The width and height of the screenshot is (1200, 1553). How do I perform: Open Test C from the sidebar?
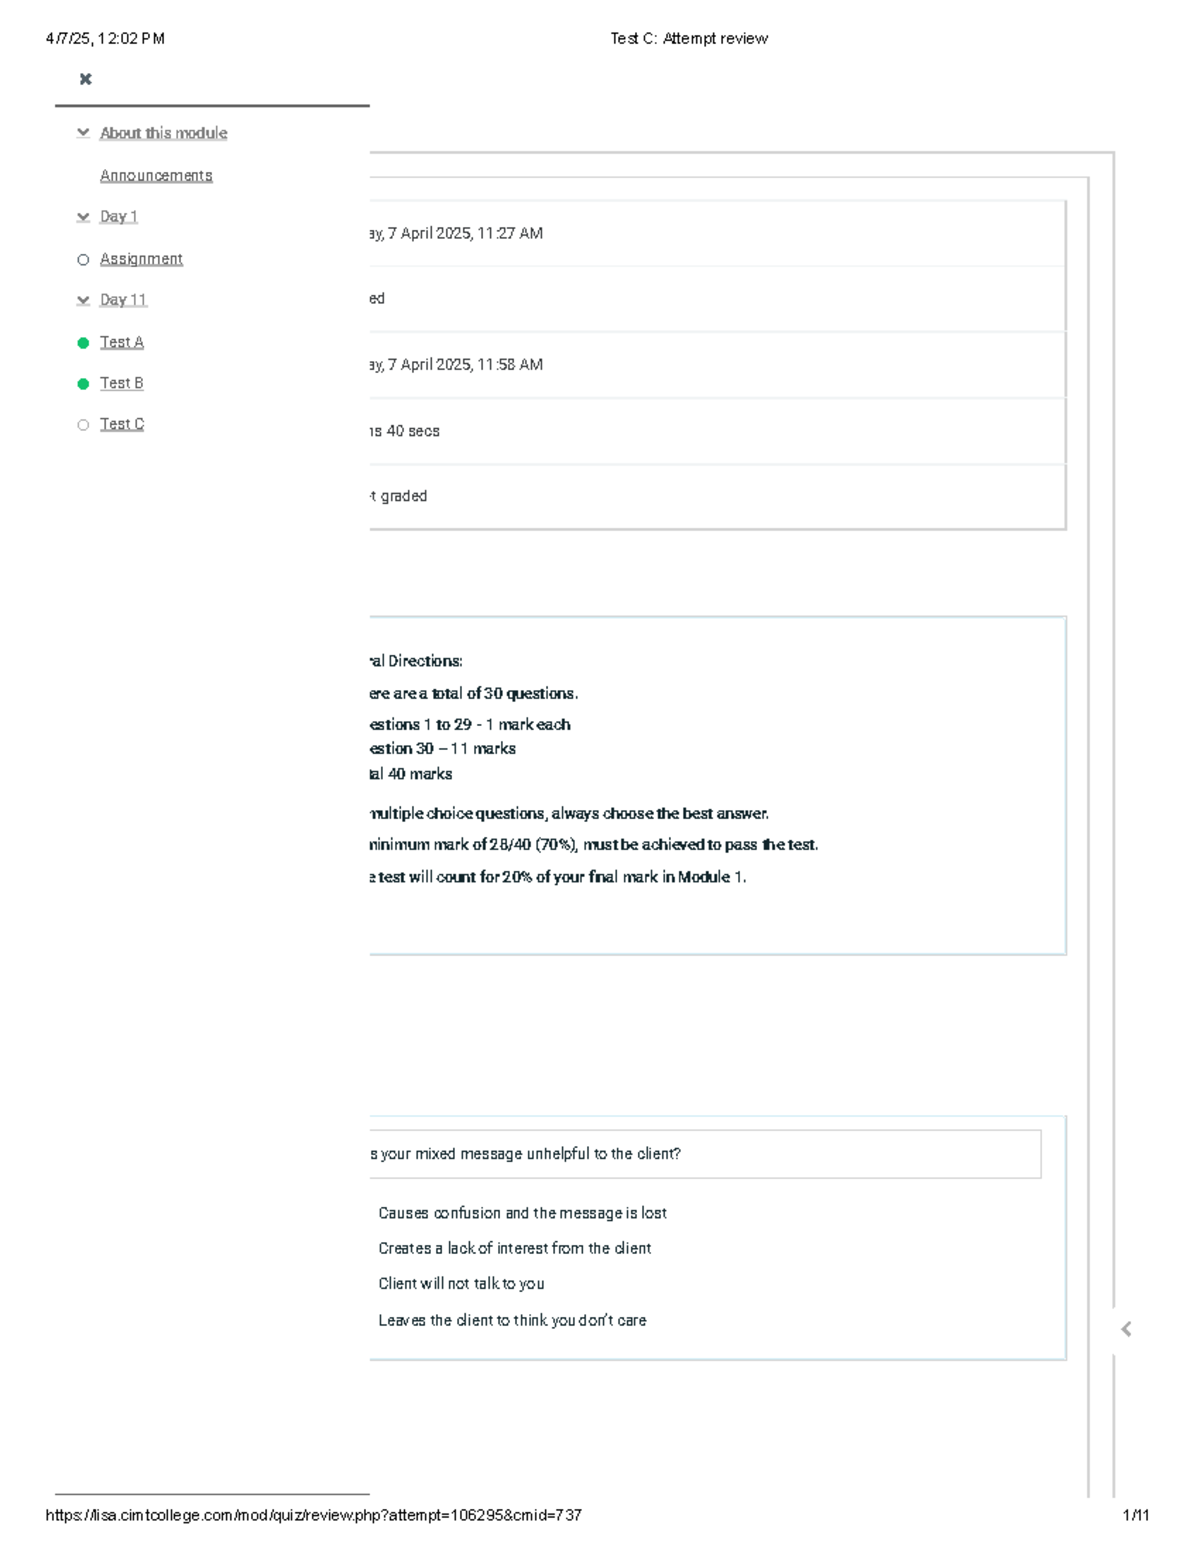(122, 424)
